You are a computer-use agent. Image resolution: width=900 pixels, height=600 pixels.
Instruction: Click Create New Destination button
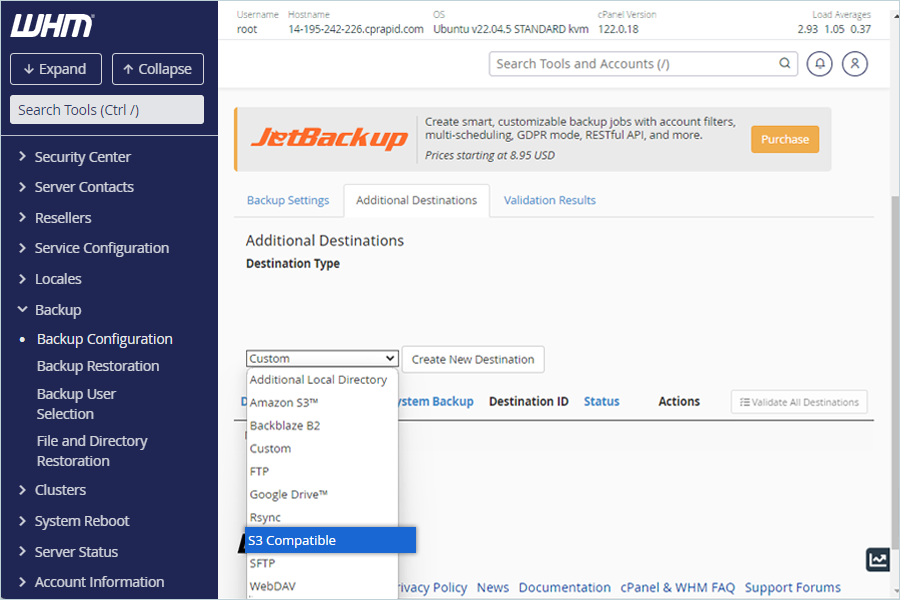[473, 359]
